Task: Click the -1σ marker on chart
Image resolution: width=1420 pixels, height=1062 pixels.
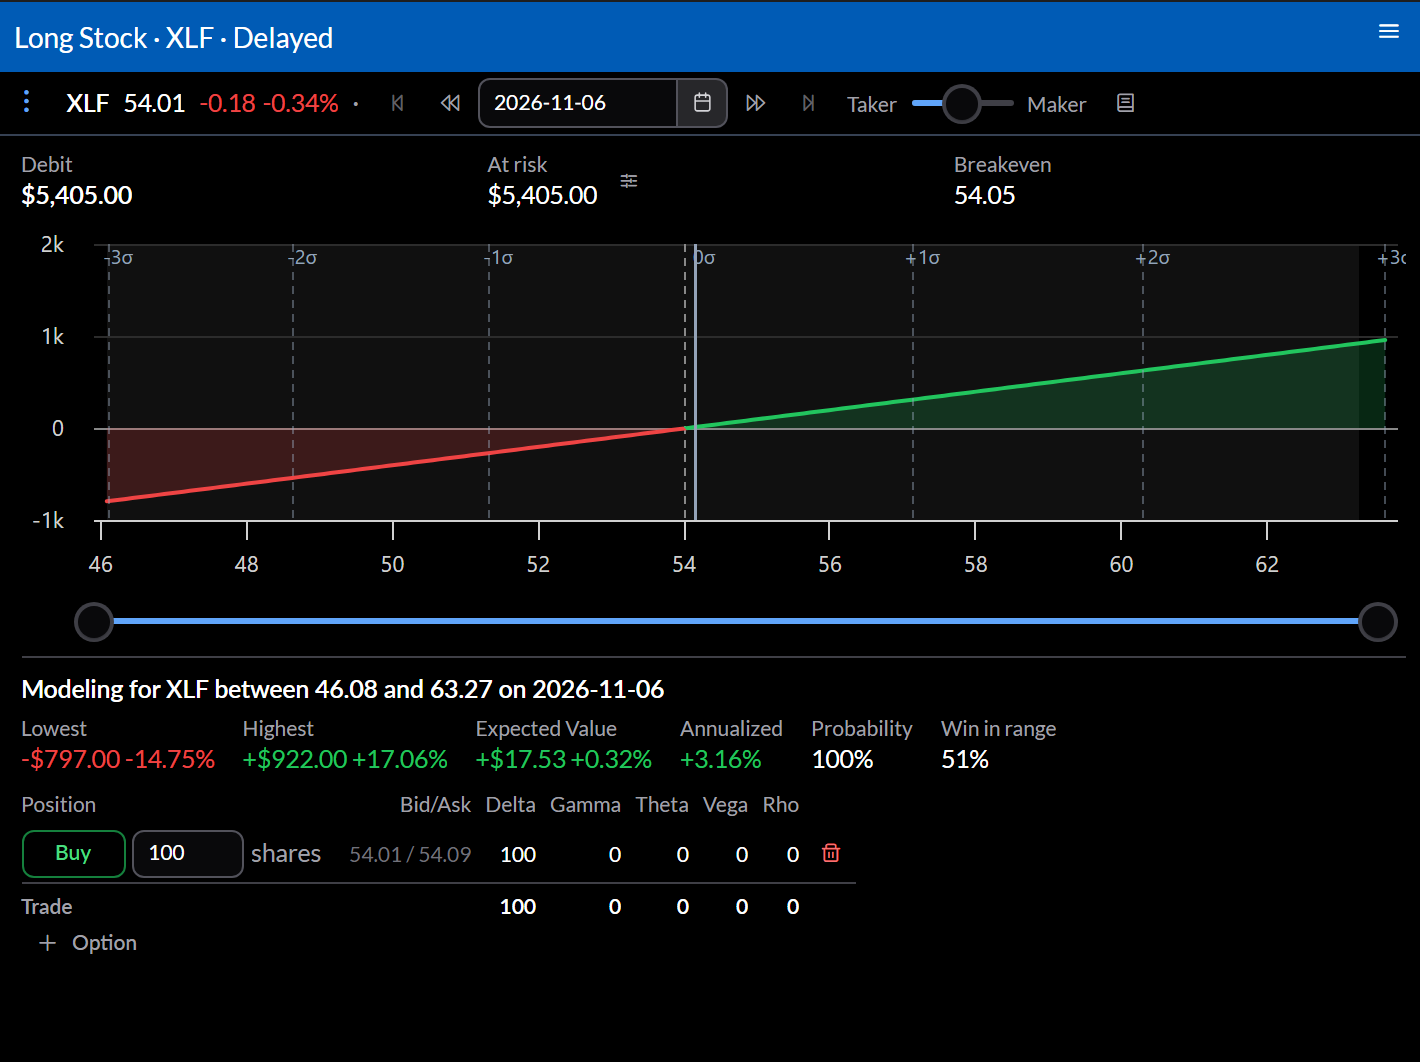Action: pyautogui.click(x=499, y=258)
